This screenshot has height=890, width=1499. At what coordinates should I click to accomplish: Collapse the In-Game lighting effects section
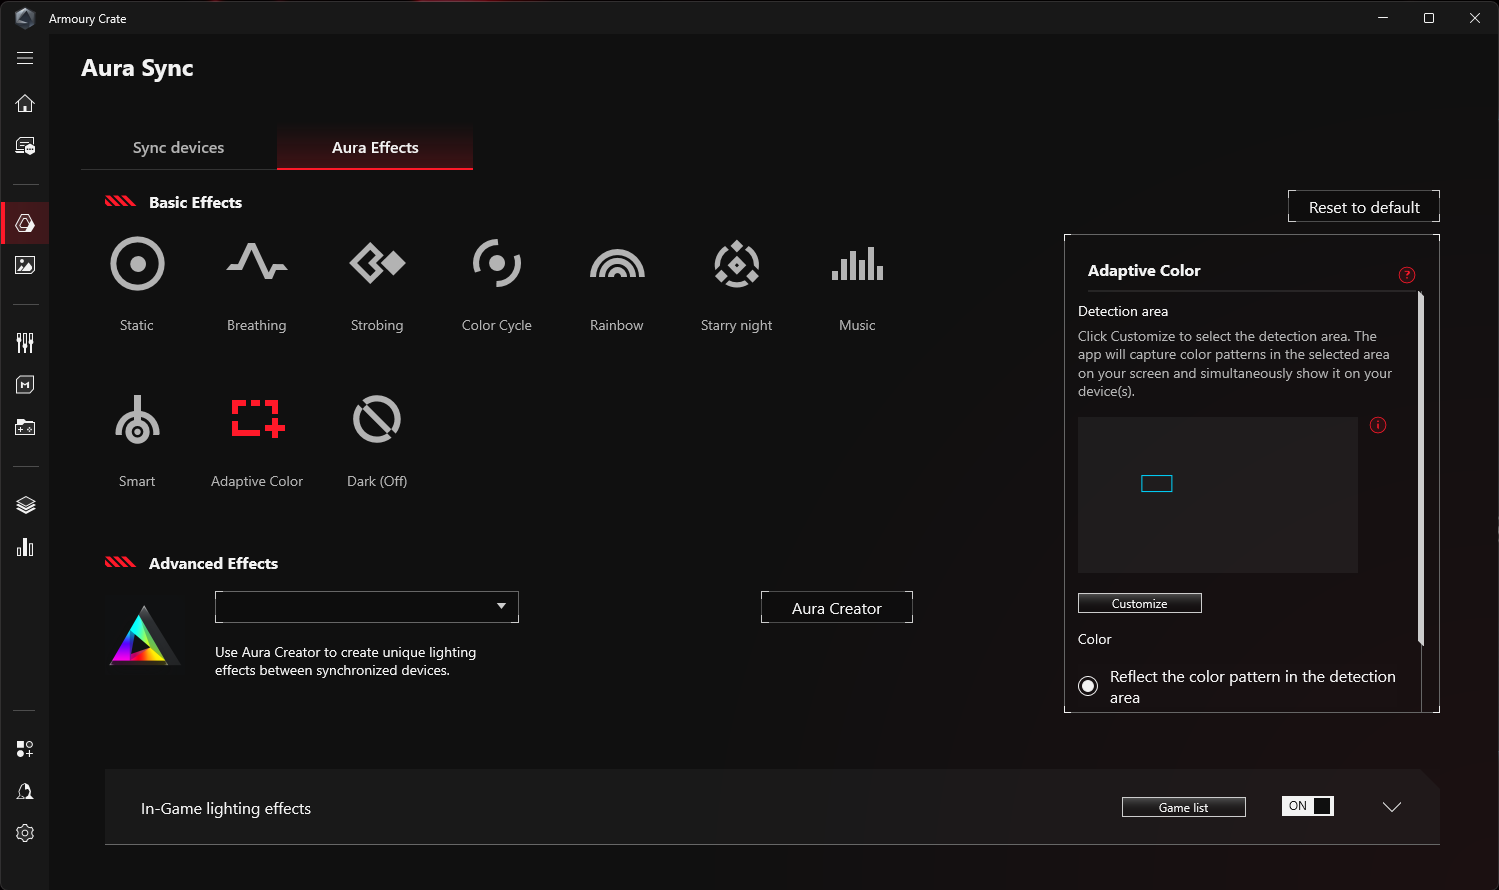tap(1391, 806)
